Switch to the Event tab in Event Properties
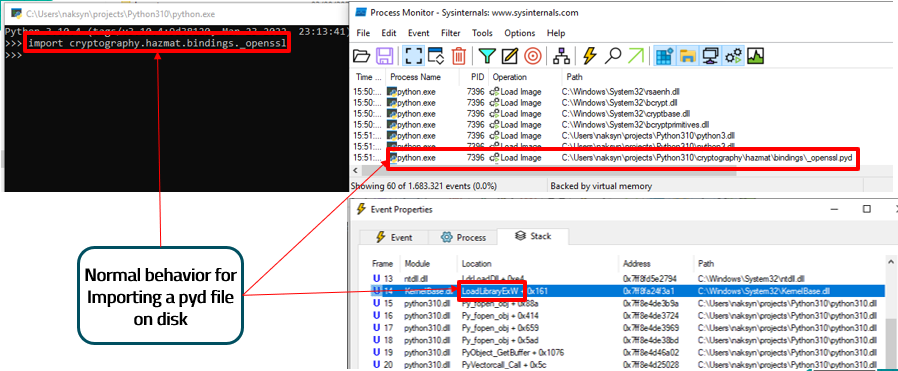The width and height of the screenshot is (898, 371). [x=394, y=237]
